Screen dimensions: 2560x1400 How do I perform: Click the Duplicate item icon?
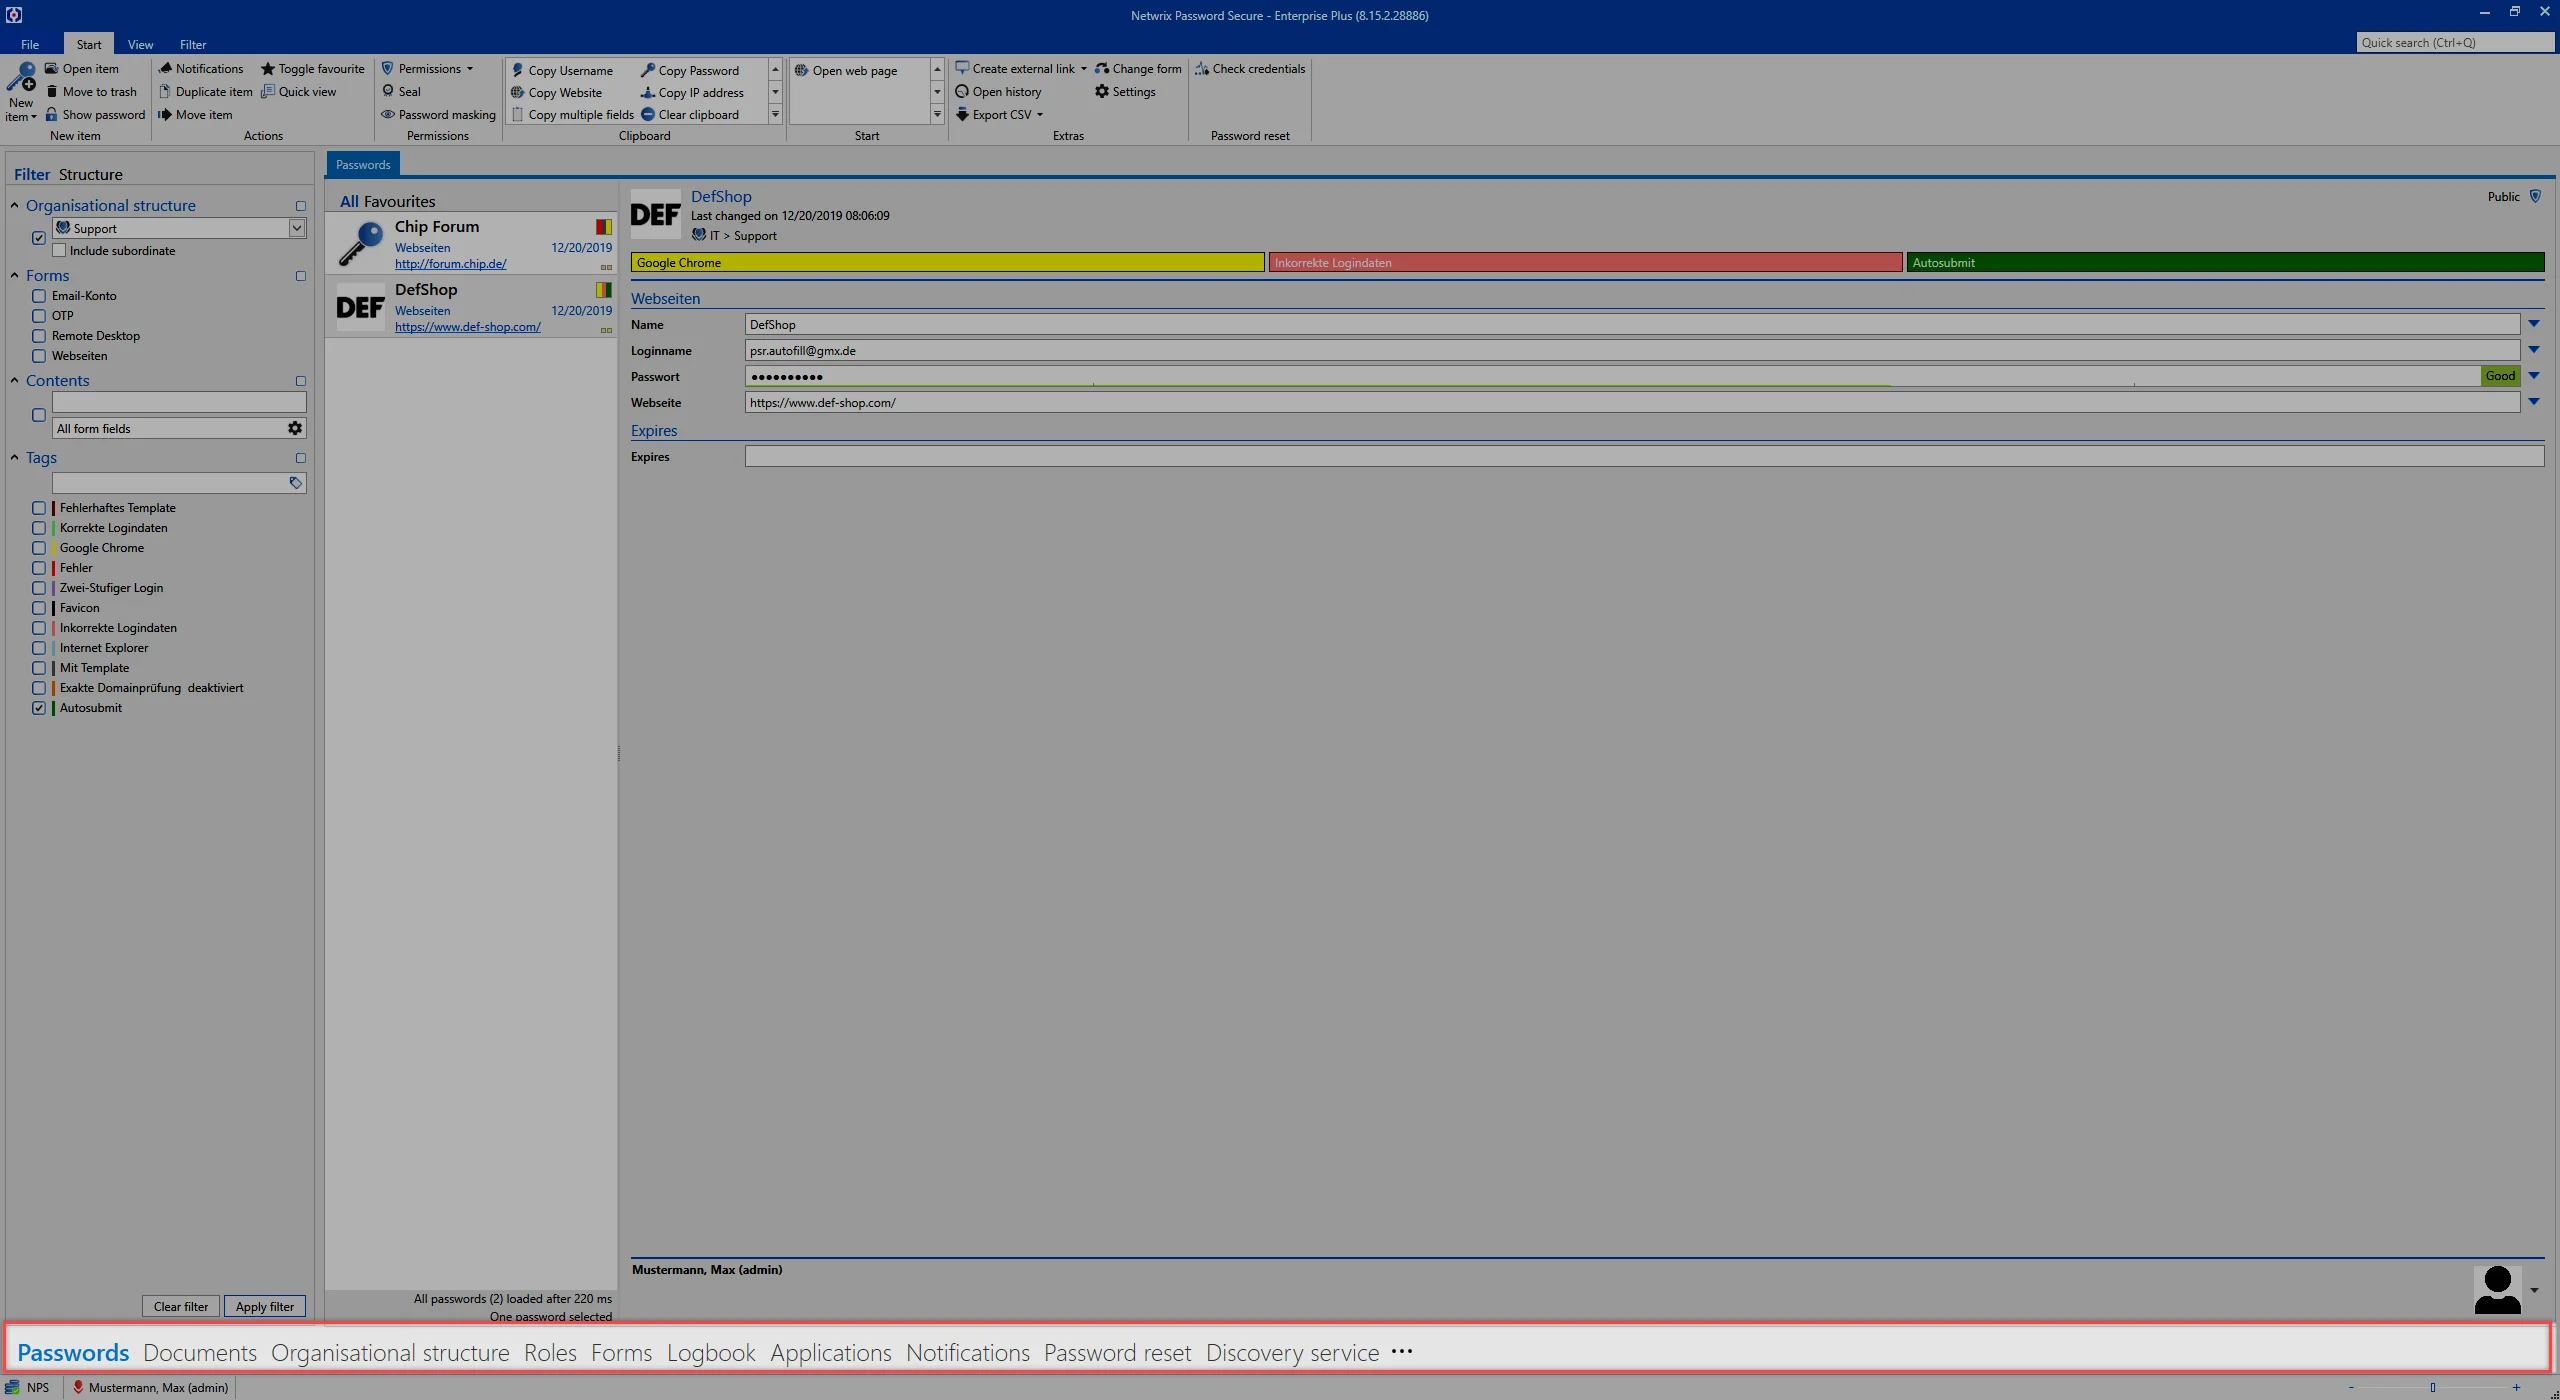pyautogui.click(x=165, y=92)
